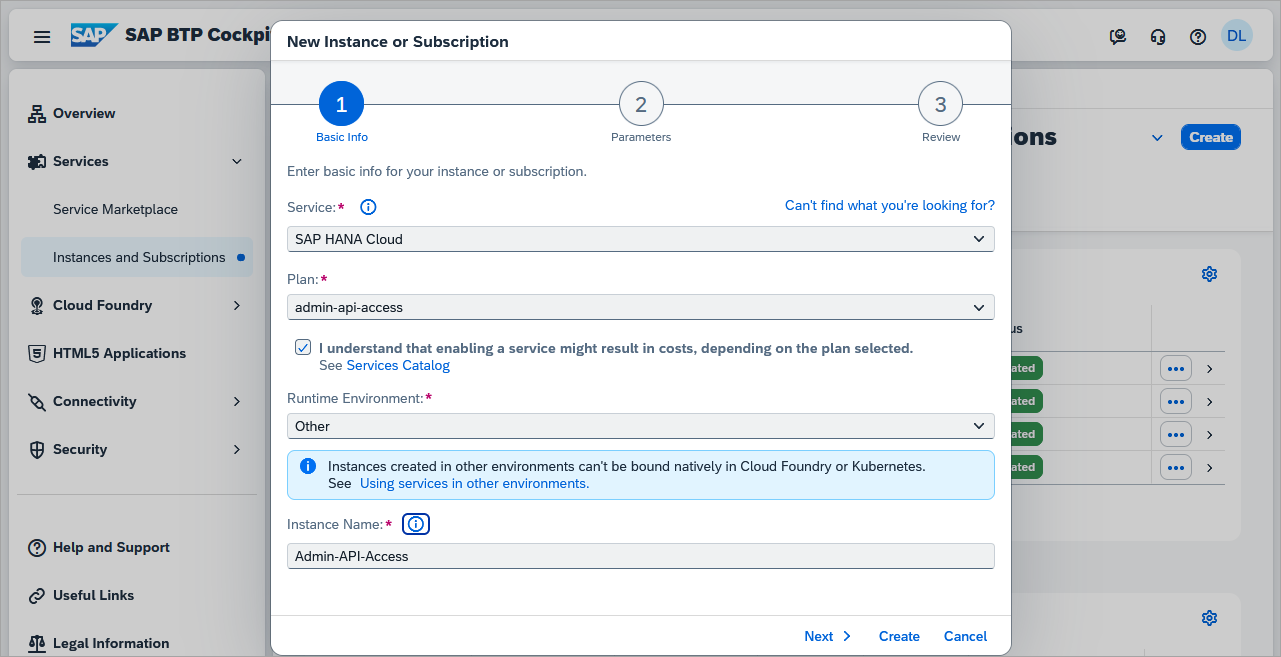Open the second table row's details arrow
The image size is (1281, 657).
point(1210,402)
